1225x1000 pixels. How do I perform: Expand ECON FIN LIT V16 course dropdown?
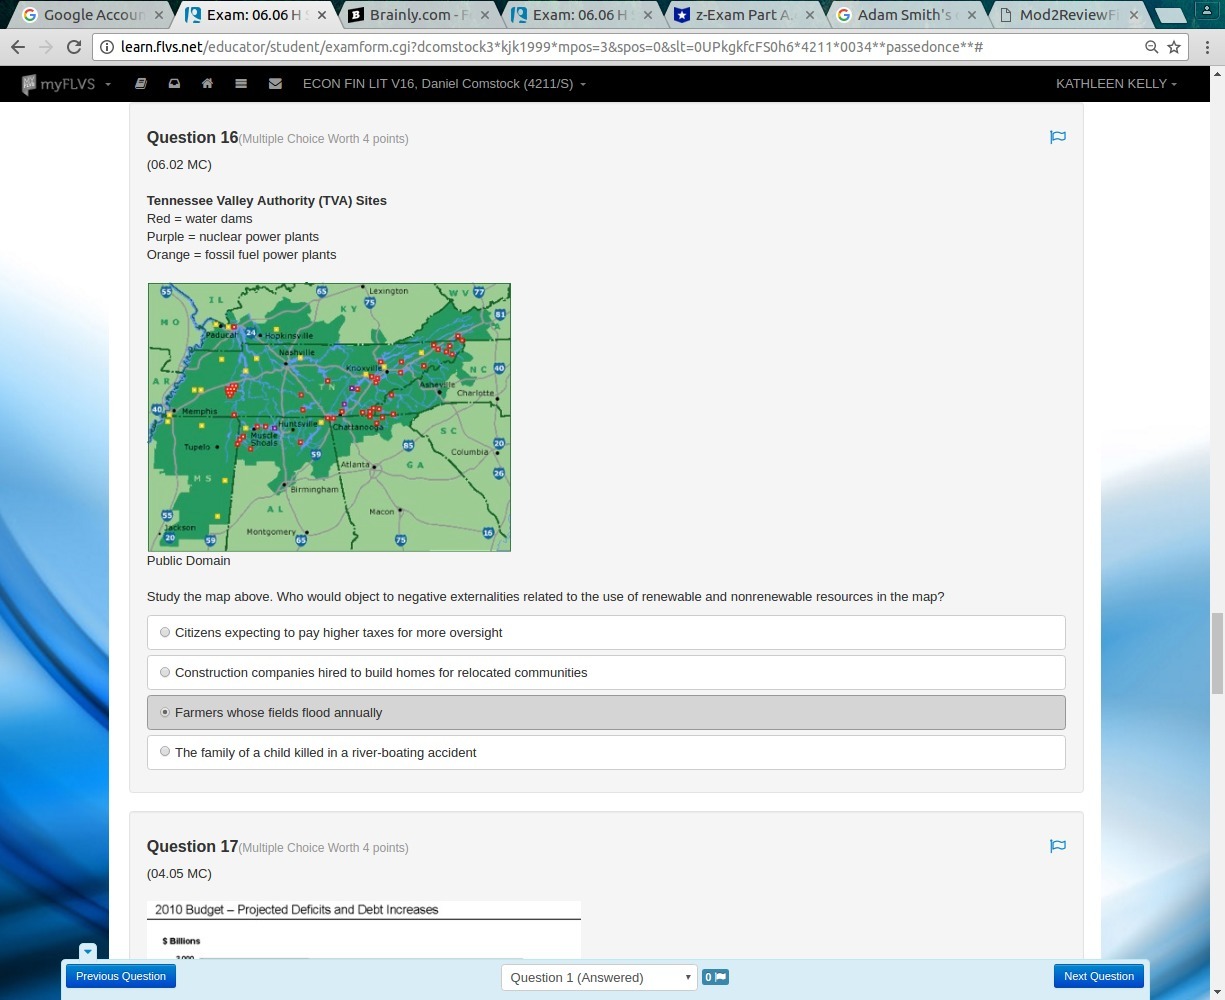point(444,84)
